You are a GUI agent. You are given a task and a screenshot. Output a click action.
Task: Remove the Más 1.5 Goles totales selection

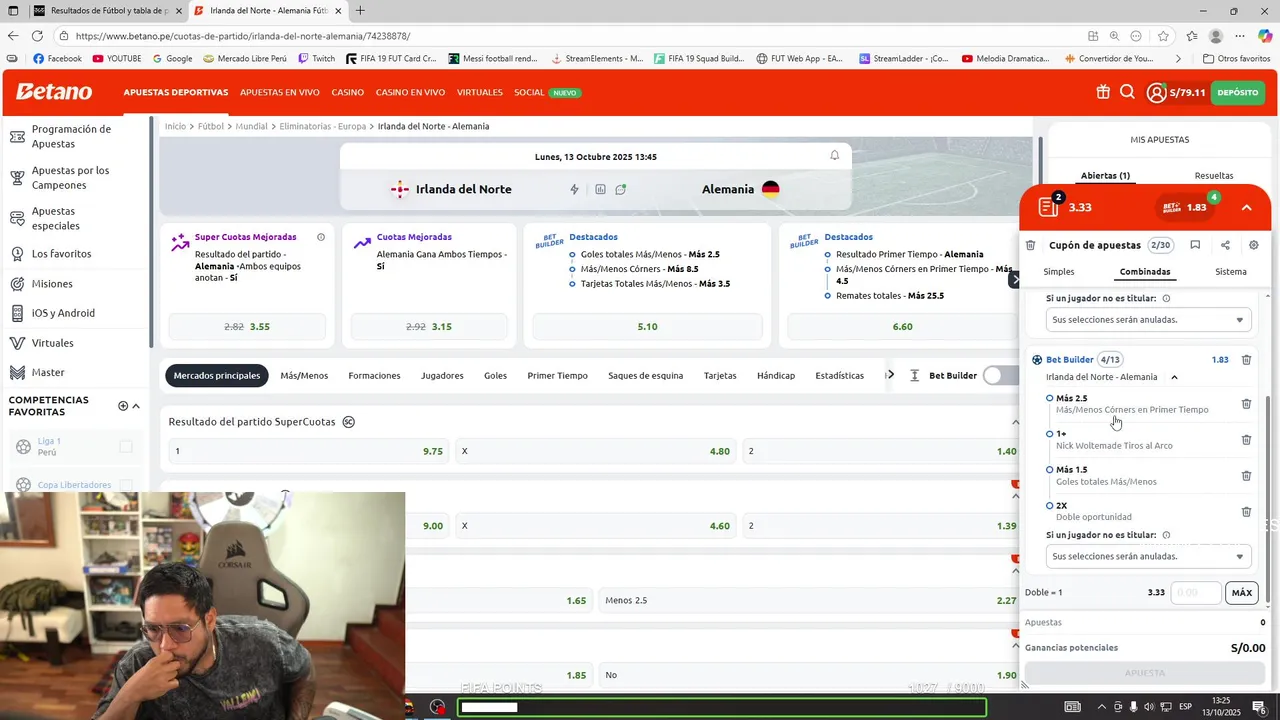(1246, 476)
